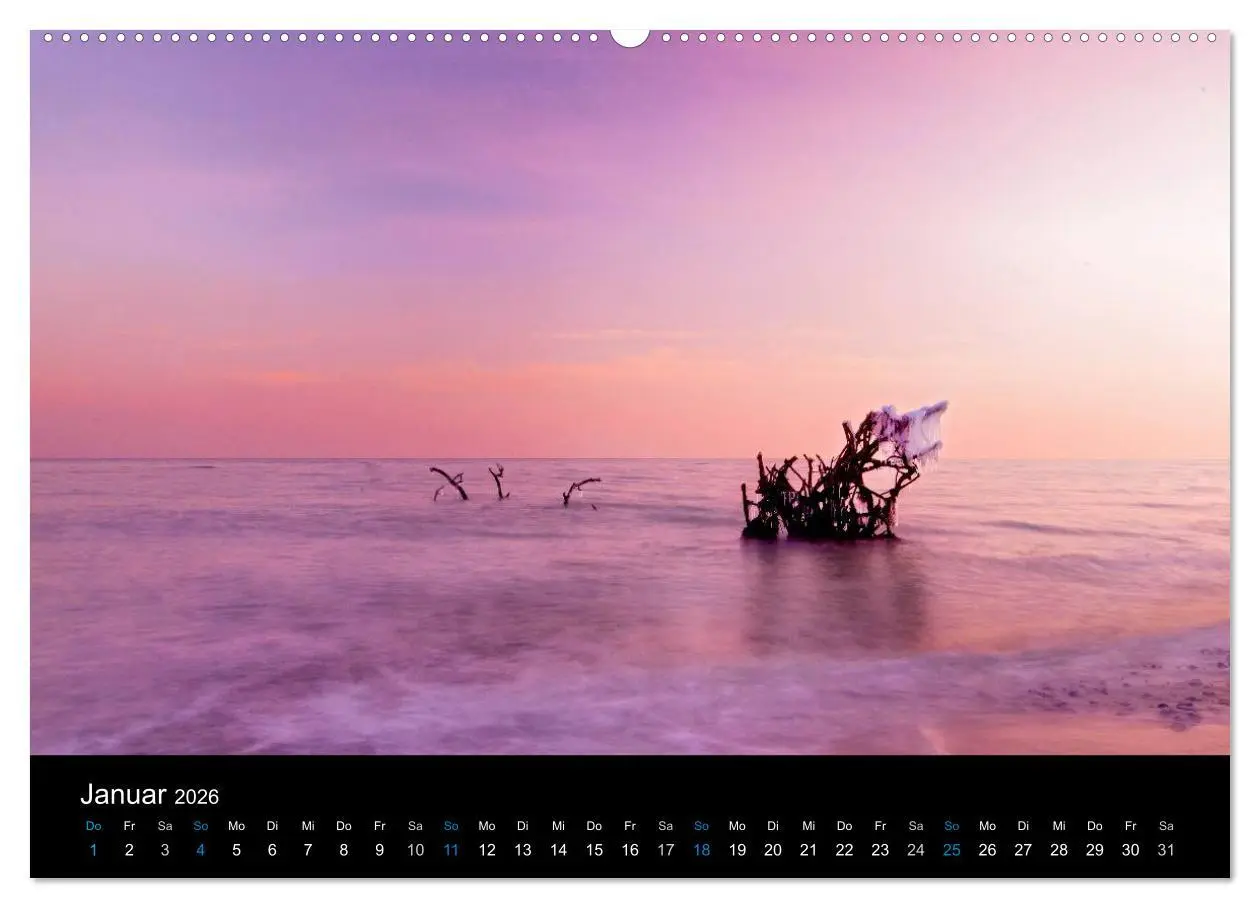Toggle the So header above date 25

[x=951, y=826]
